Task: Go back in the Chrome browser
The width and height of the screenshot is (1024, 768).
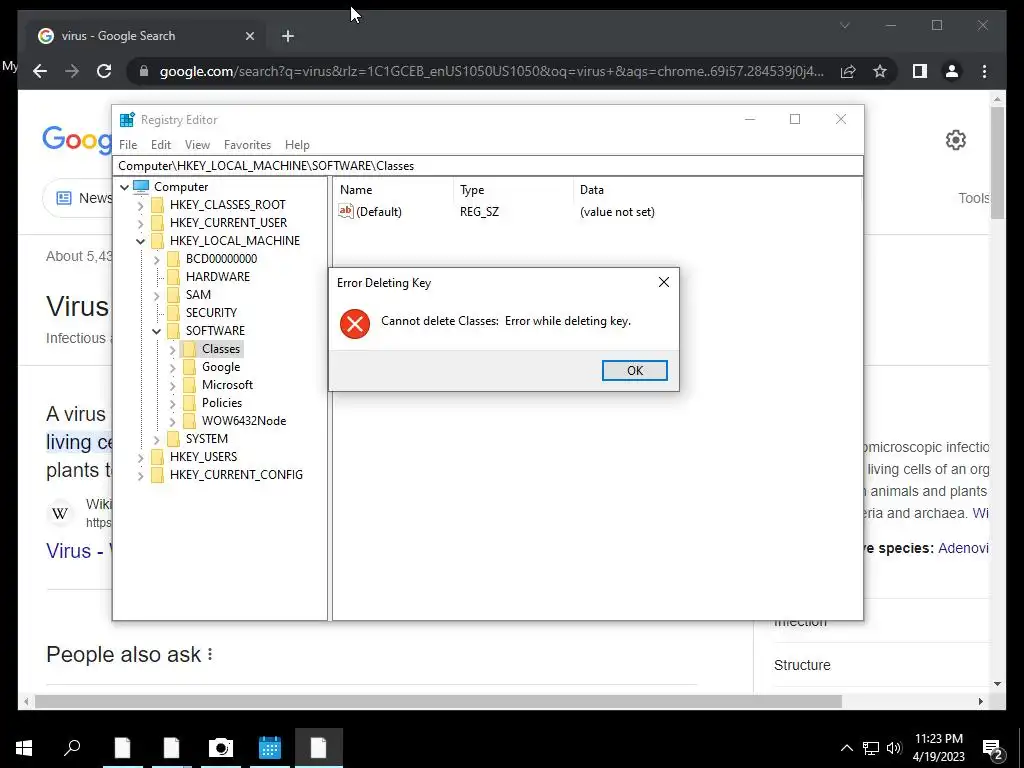Action: (40, 71)
